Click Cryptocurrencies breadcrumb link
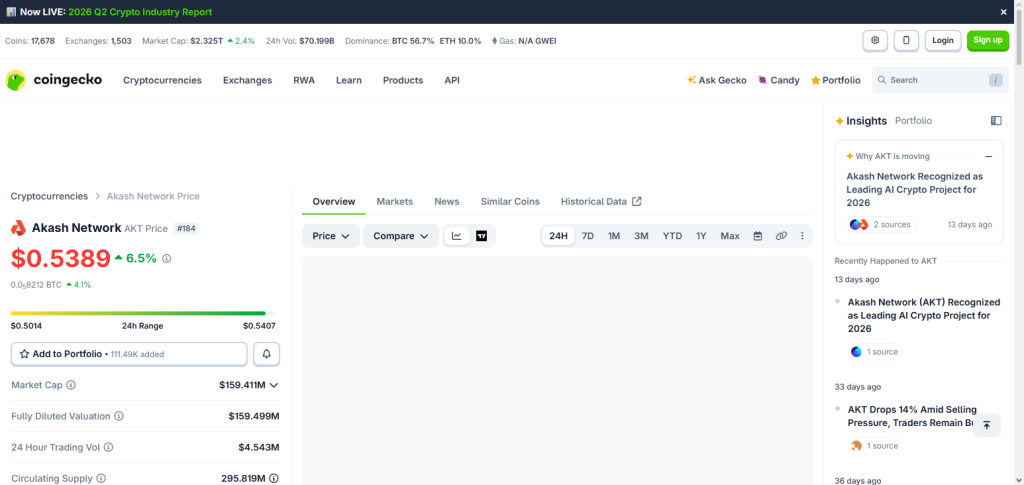Image resolution: width=1024 pixels, height=485 pixels. coord(49,196)
